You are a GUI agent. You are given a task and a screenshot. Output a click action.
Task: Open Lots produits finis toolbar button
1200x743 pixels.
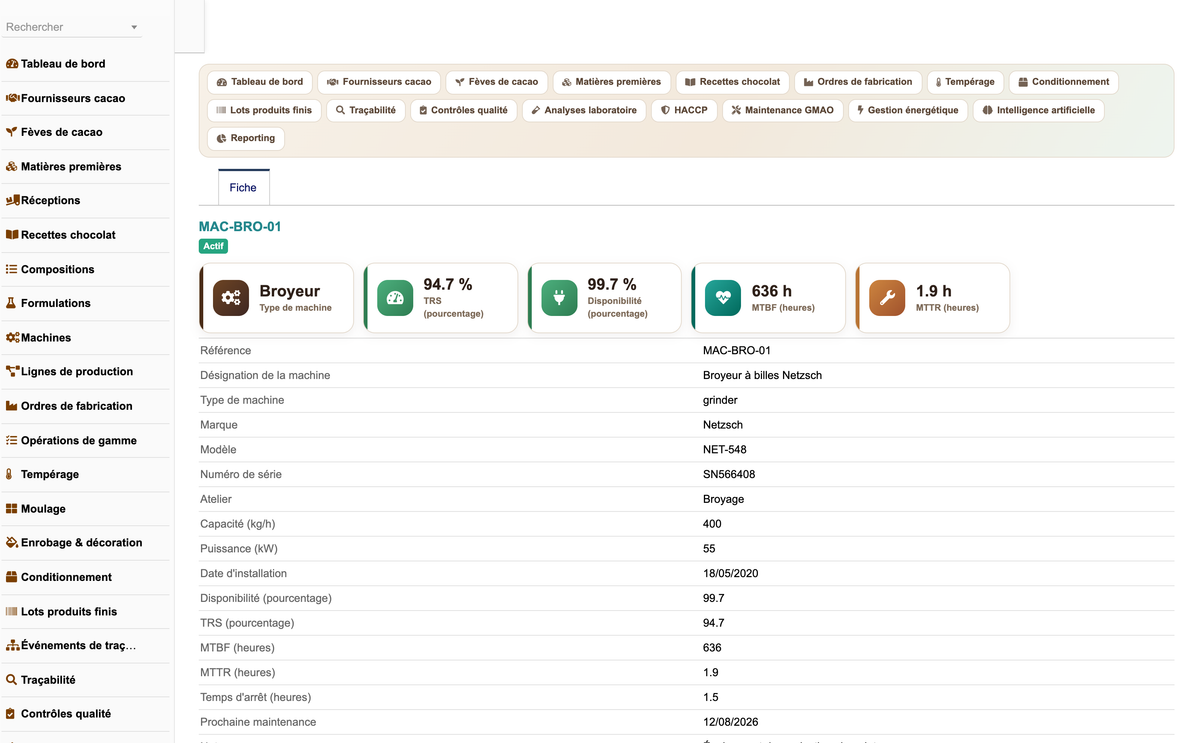tap(264, 110)
